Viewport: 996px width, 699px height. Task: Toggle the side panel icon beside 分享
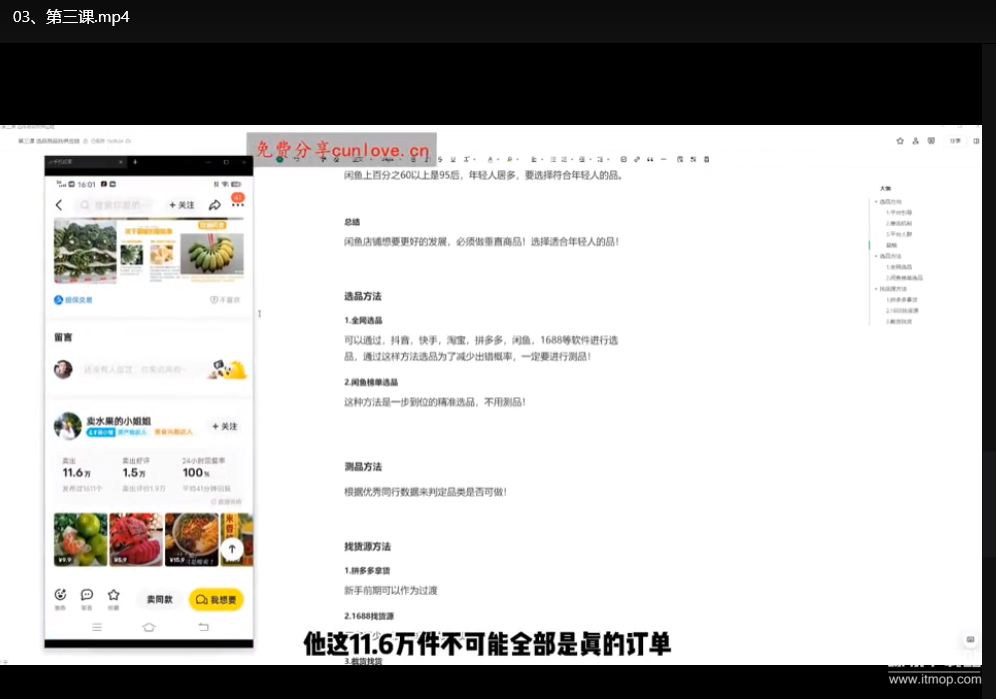pyautogui.click(x=976, y=141)
